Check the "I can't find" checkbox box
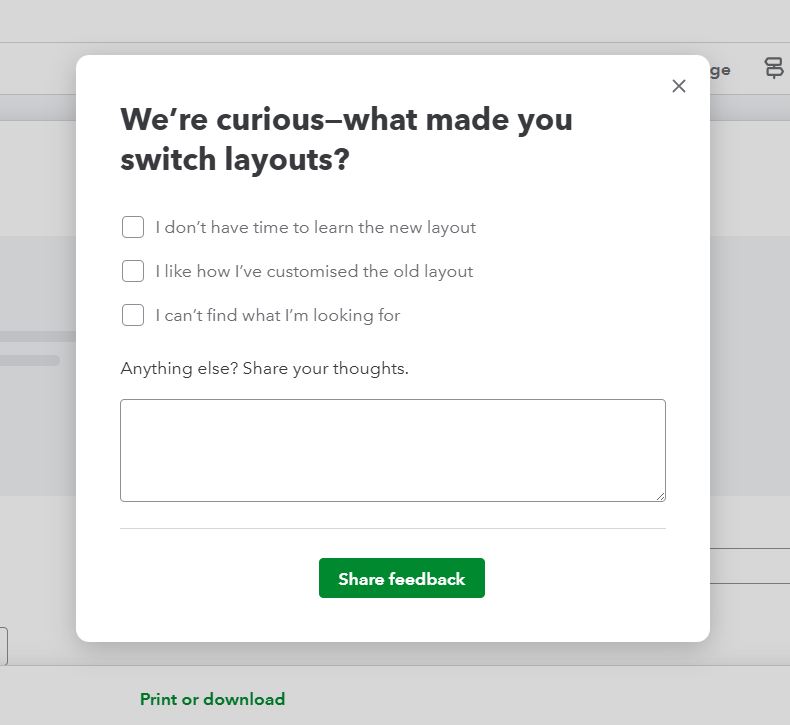The width and height of the screenshot is (790, 725). click(133, 315)
